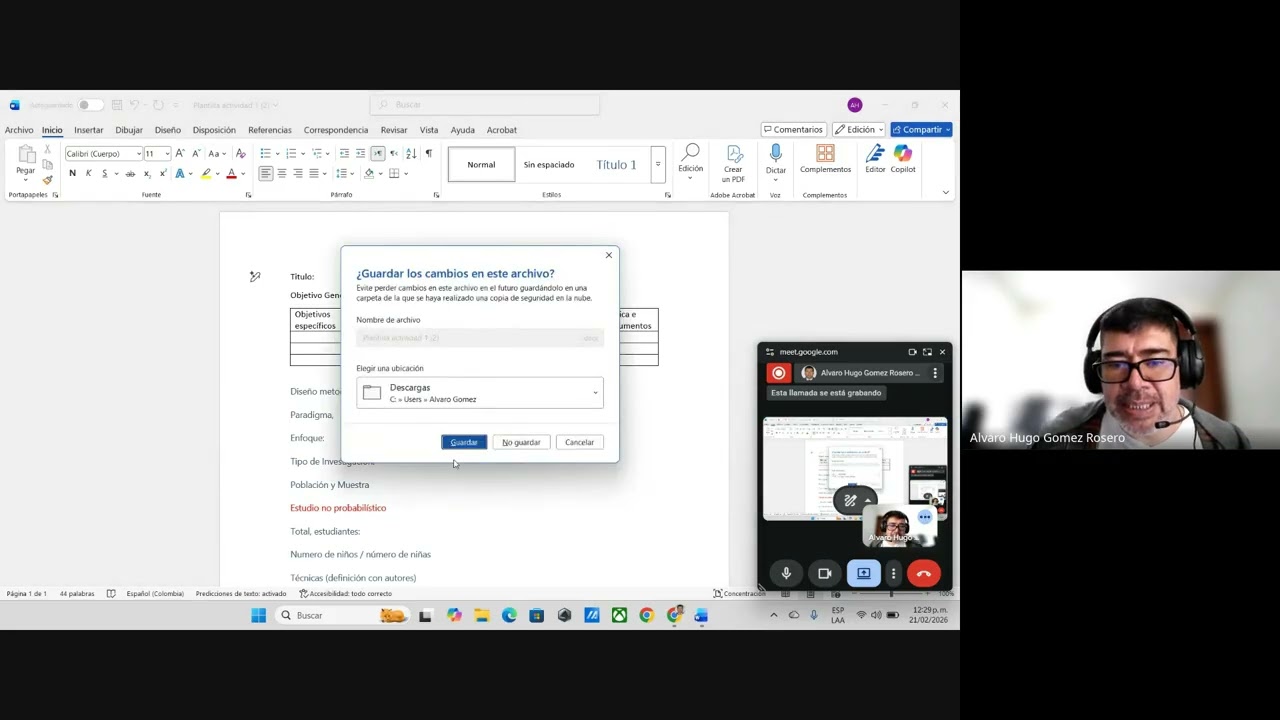
Task: Expand the Pegar options arrow
Action: click(26, 181)
